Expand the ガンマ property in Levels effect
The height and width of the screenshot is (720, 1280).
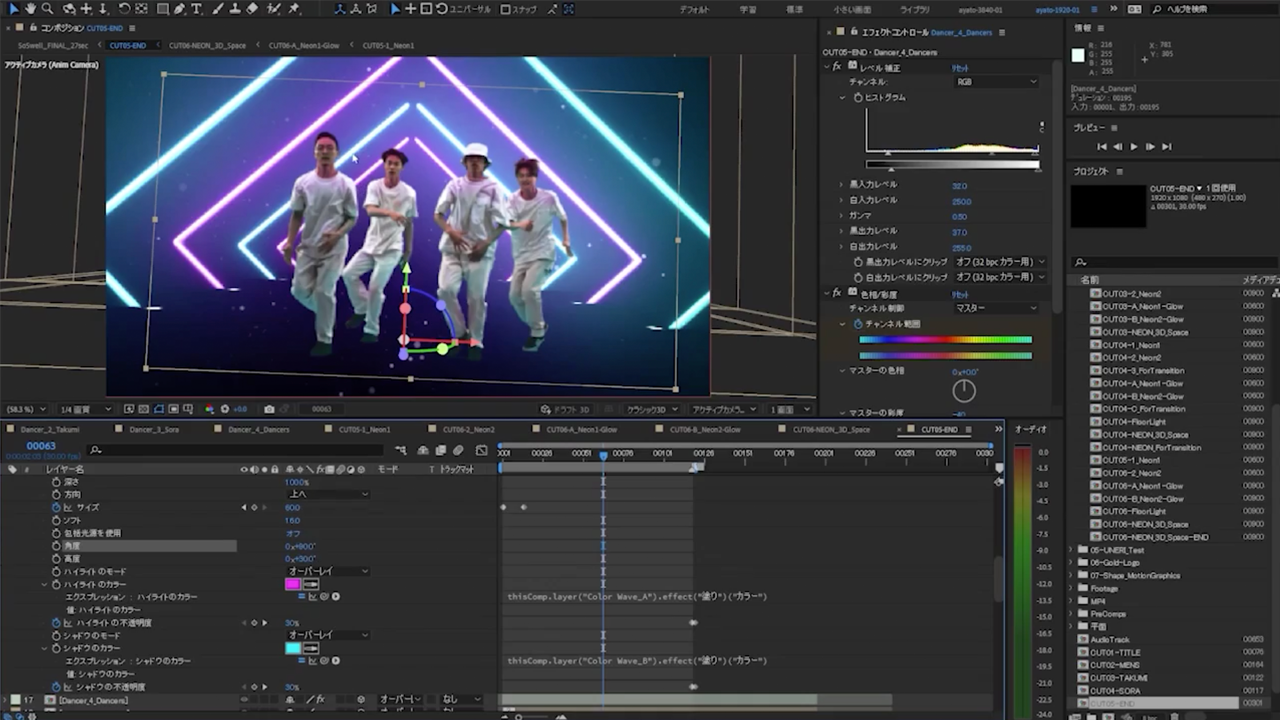point(841,216)
